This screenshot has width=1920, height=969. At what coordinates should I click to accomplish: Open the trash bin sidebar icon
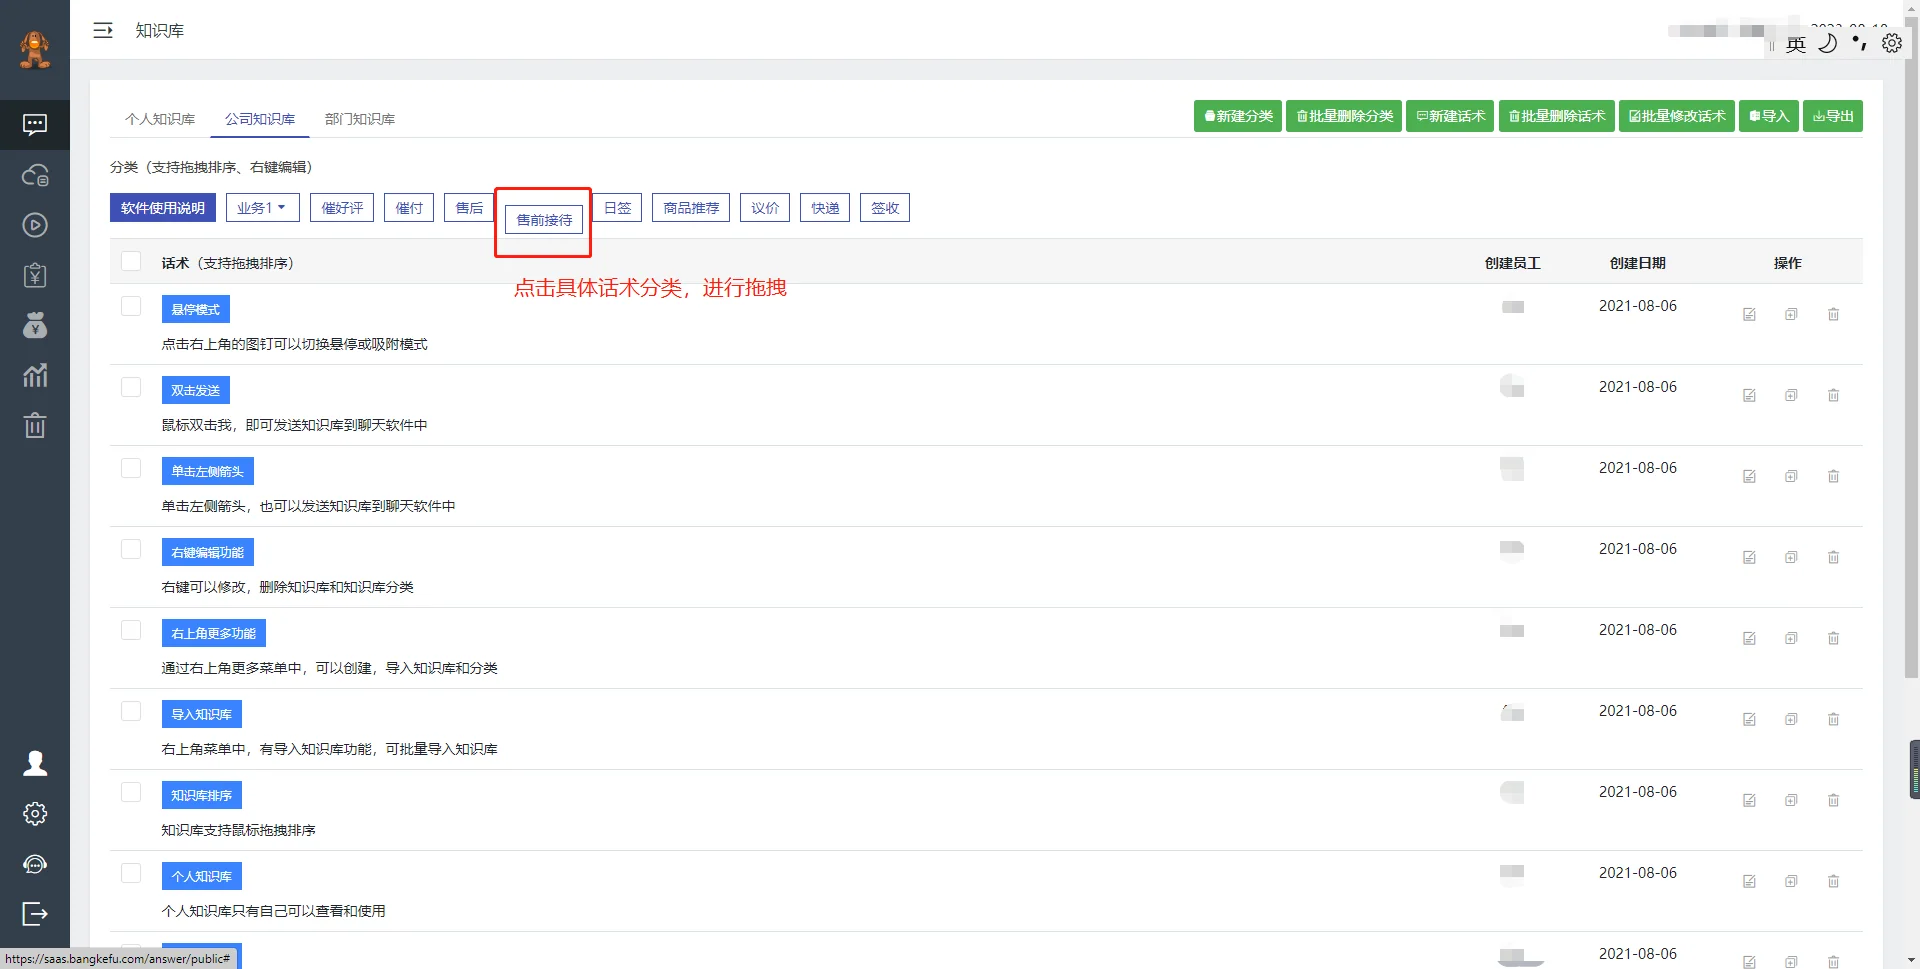[x=35, y=425]
